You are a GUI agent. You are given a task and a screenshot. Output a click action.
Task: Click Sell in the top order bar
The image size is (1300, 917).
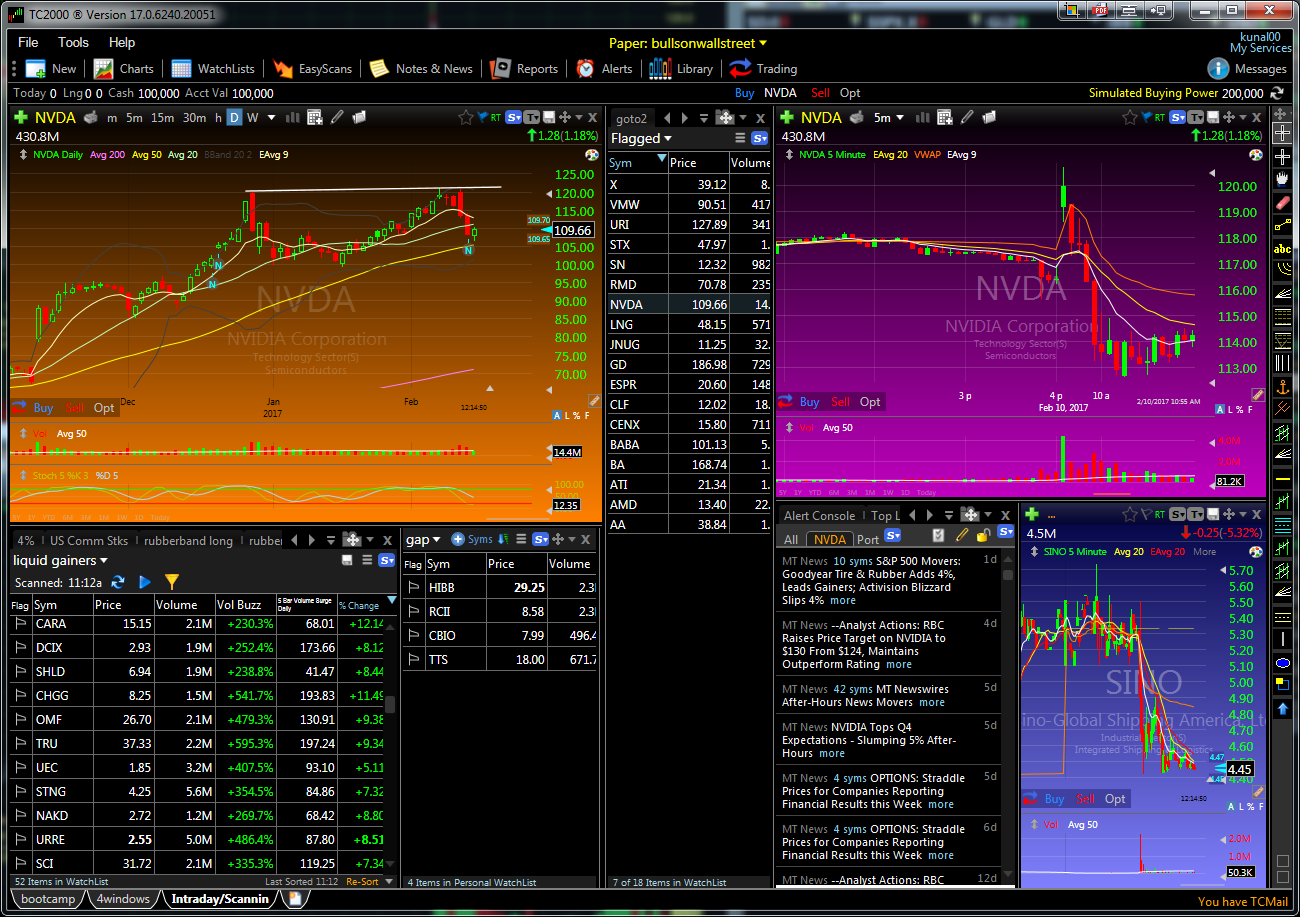point(820,93)
